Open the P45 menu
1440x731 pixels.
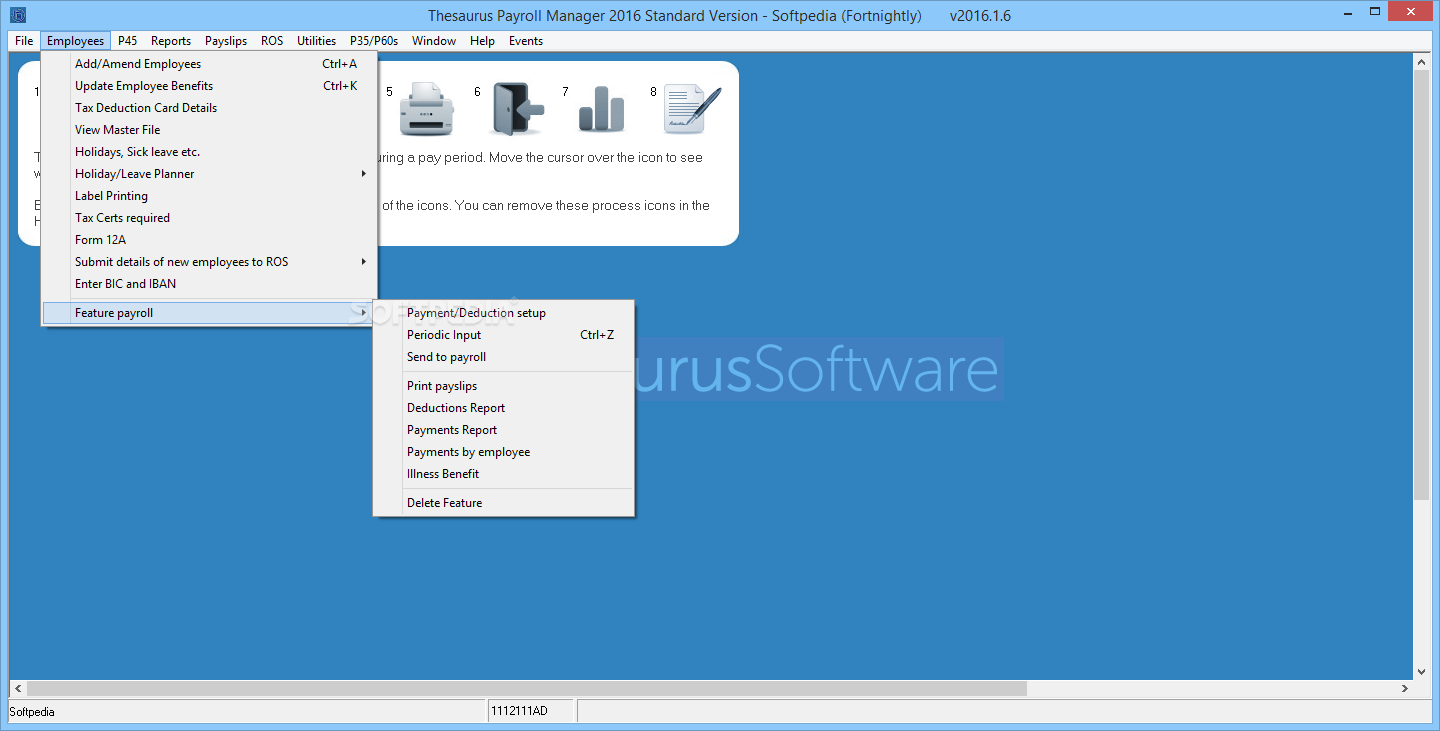(127, 41)
